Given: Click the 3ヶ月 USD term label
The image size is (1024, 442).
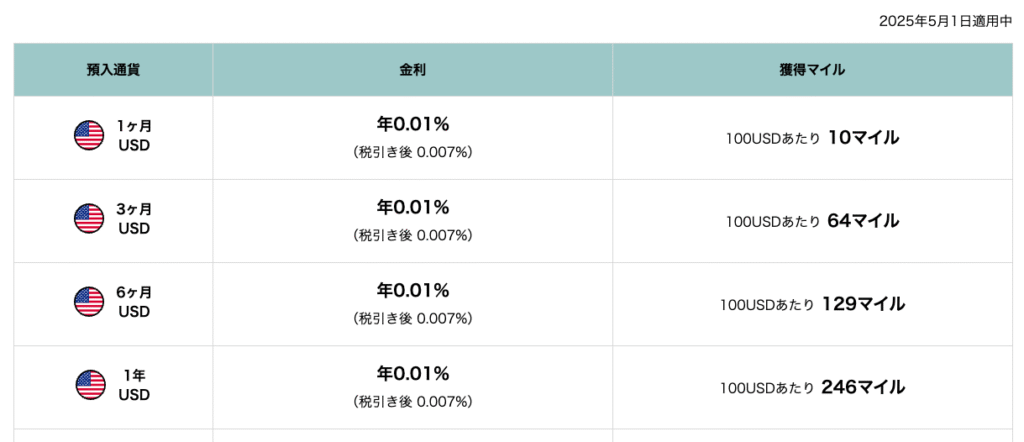Looking at the screenshot, I should click(x=134, y=219).
